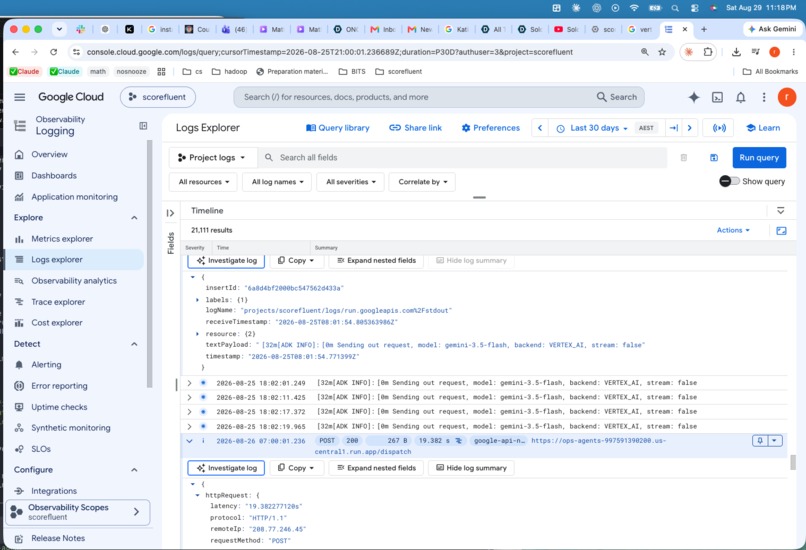Collapse the httpRequest object
Image resolution: width=806 pixels, height=550 pixels.
pos(197,496)
